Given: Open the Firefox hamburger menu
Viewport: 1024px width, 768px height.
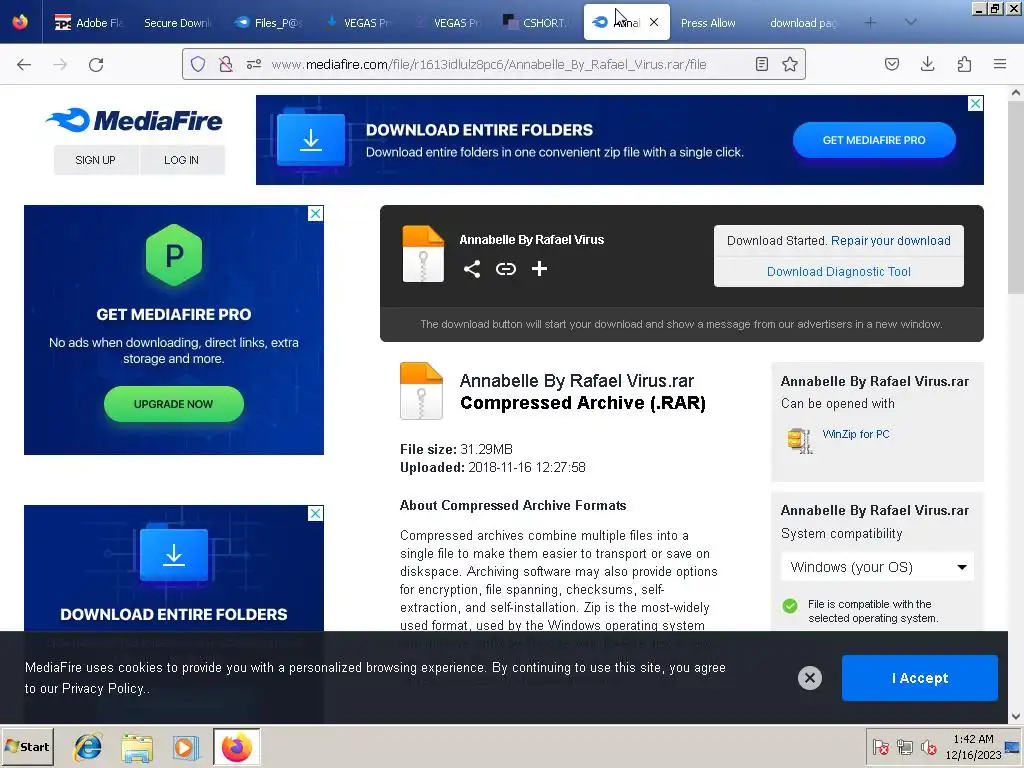Looking at the screenshot, I should 1000,64.
